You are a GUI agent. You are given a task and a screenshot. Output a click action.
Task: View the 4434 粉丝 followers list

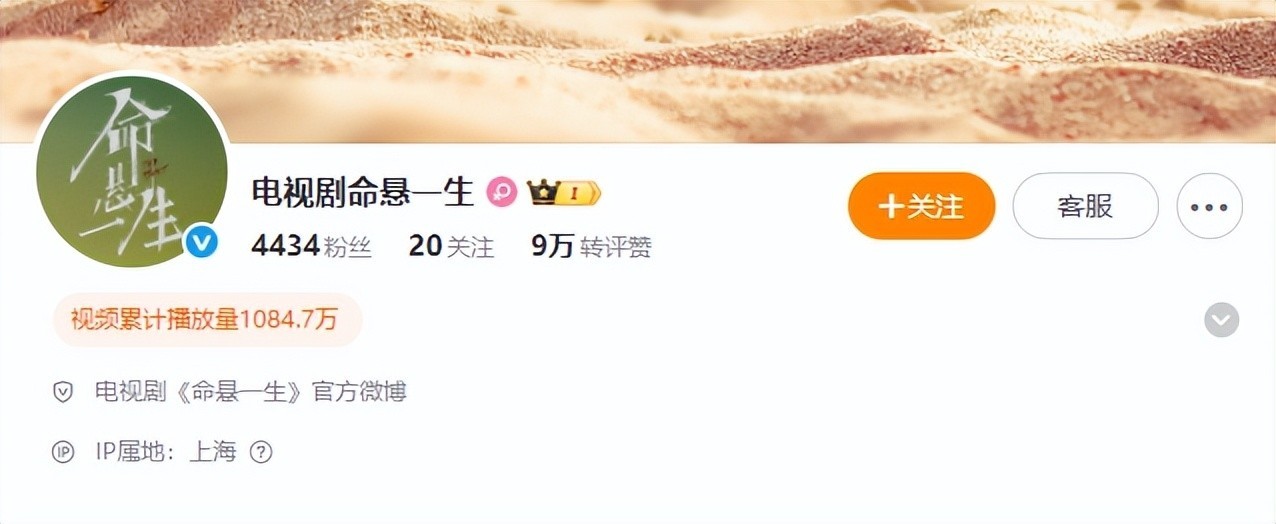[311, 246]
